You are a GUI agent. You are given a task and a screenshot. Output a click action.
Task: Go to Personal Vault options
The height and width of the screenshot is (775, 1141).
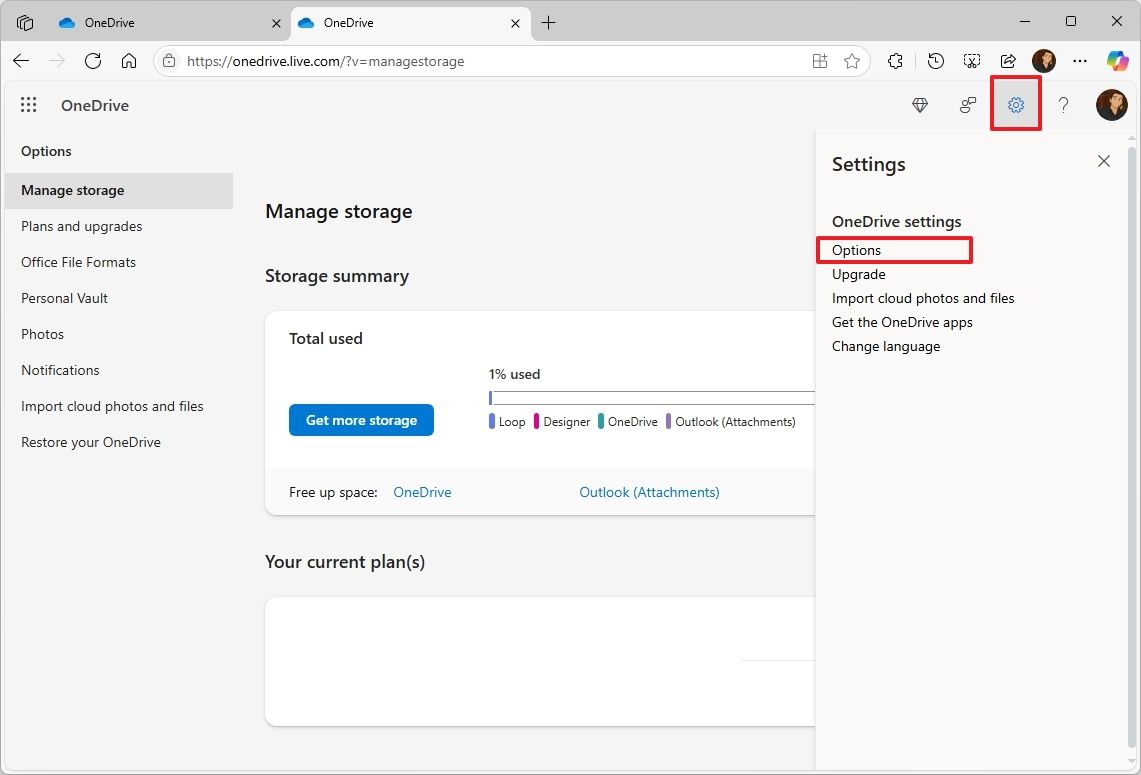pos(65,298)
